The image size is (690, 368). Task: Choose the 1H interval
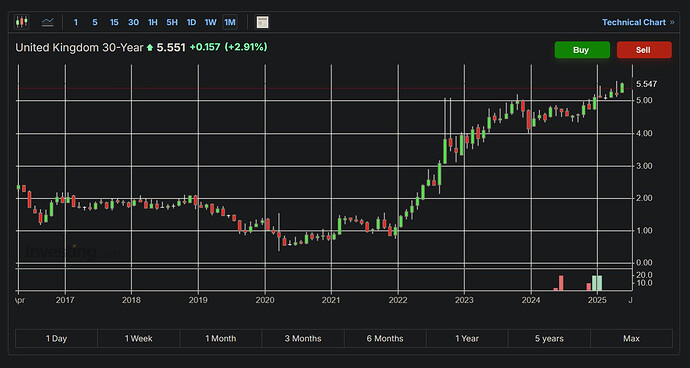pos(153,22)
